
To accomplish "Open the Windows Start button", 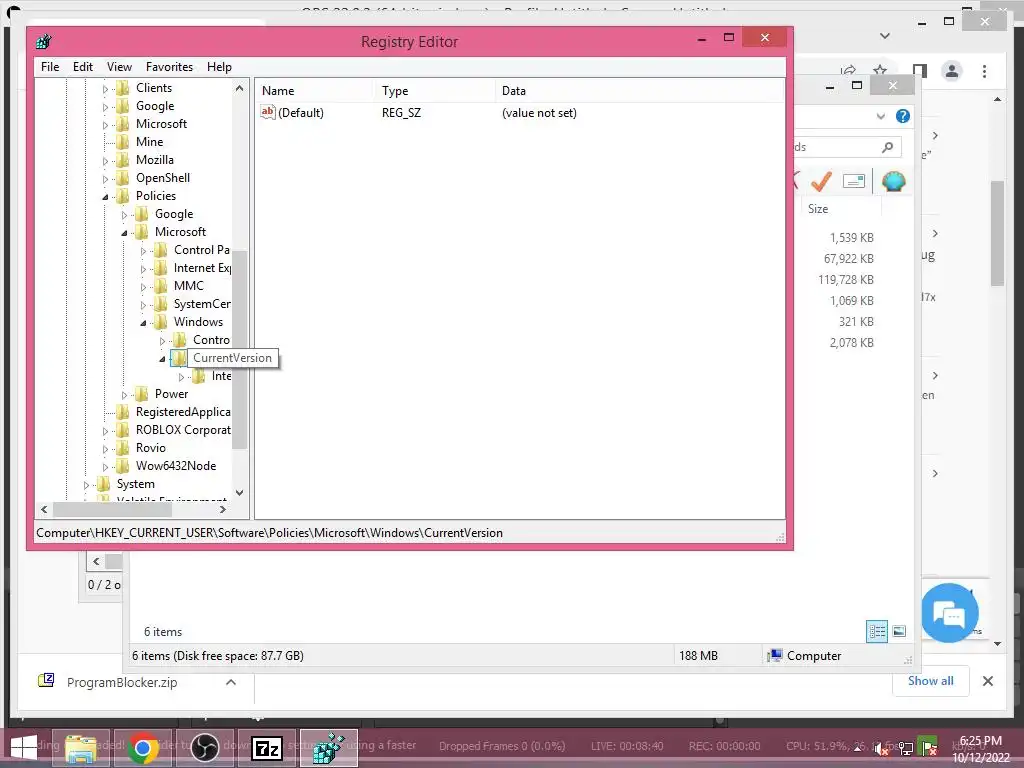I will (24, 748).
